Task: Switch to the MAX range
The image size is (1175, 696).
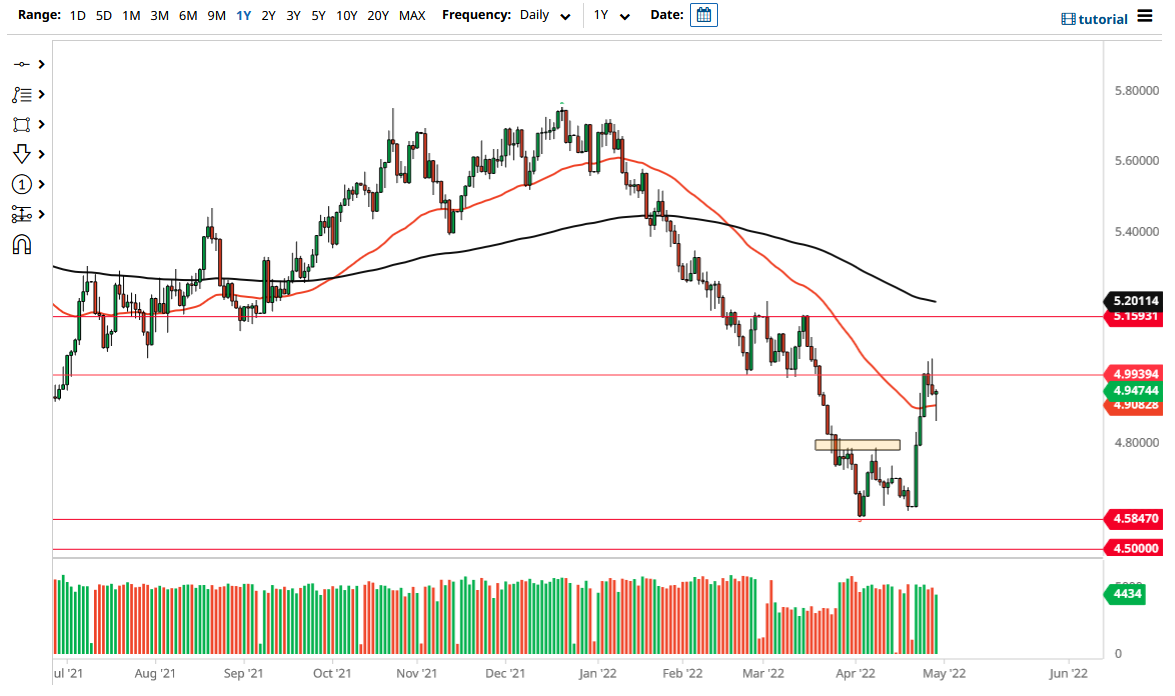Action: (412, 15)
